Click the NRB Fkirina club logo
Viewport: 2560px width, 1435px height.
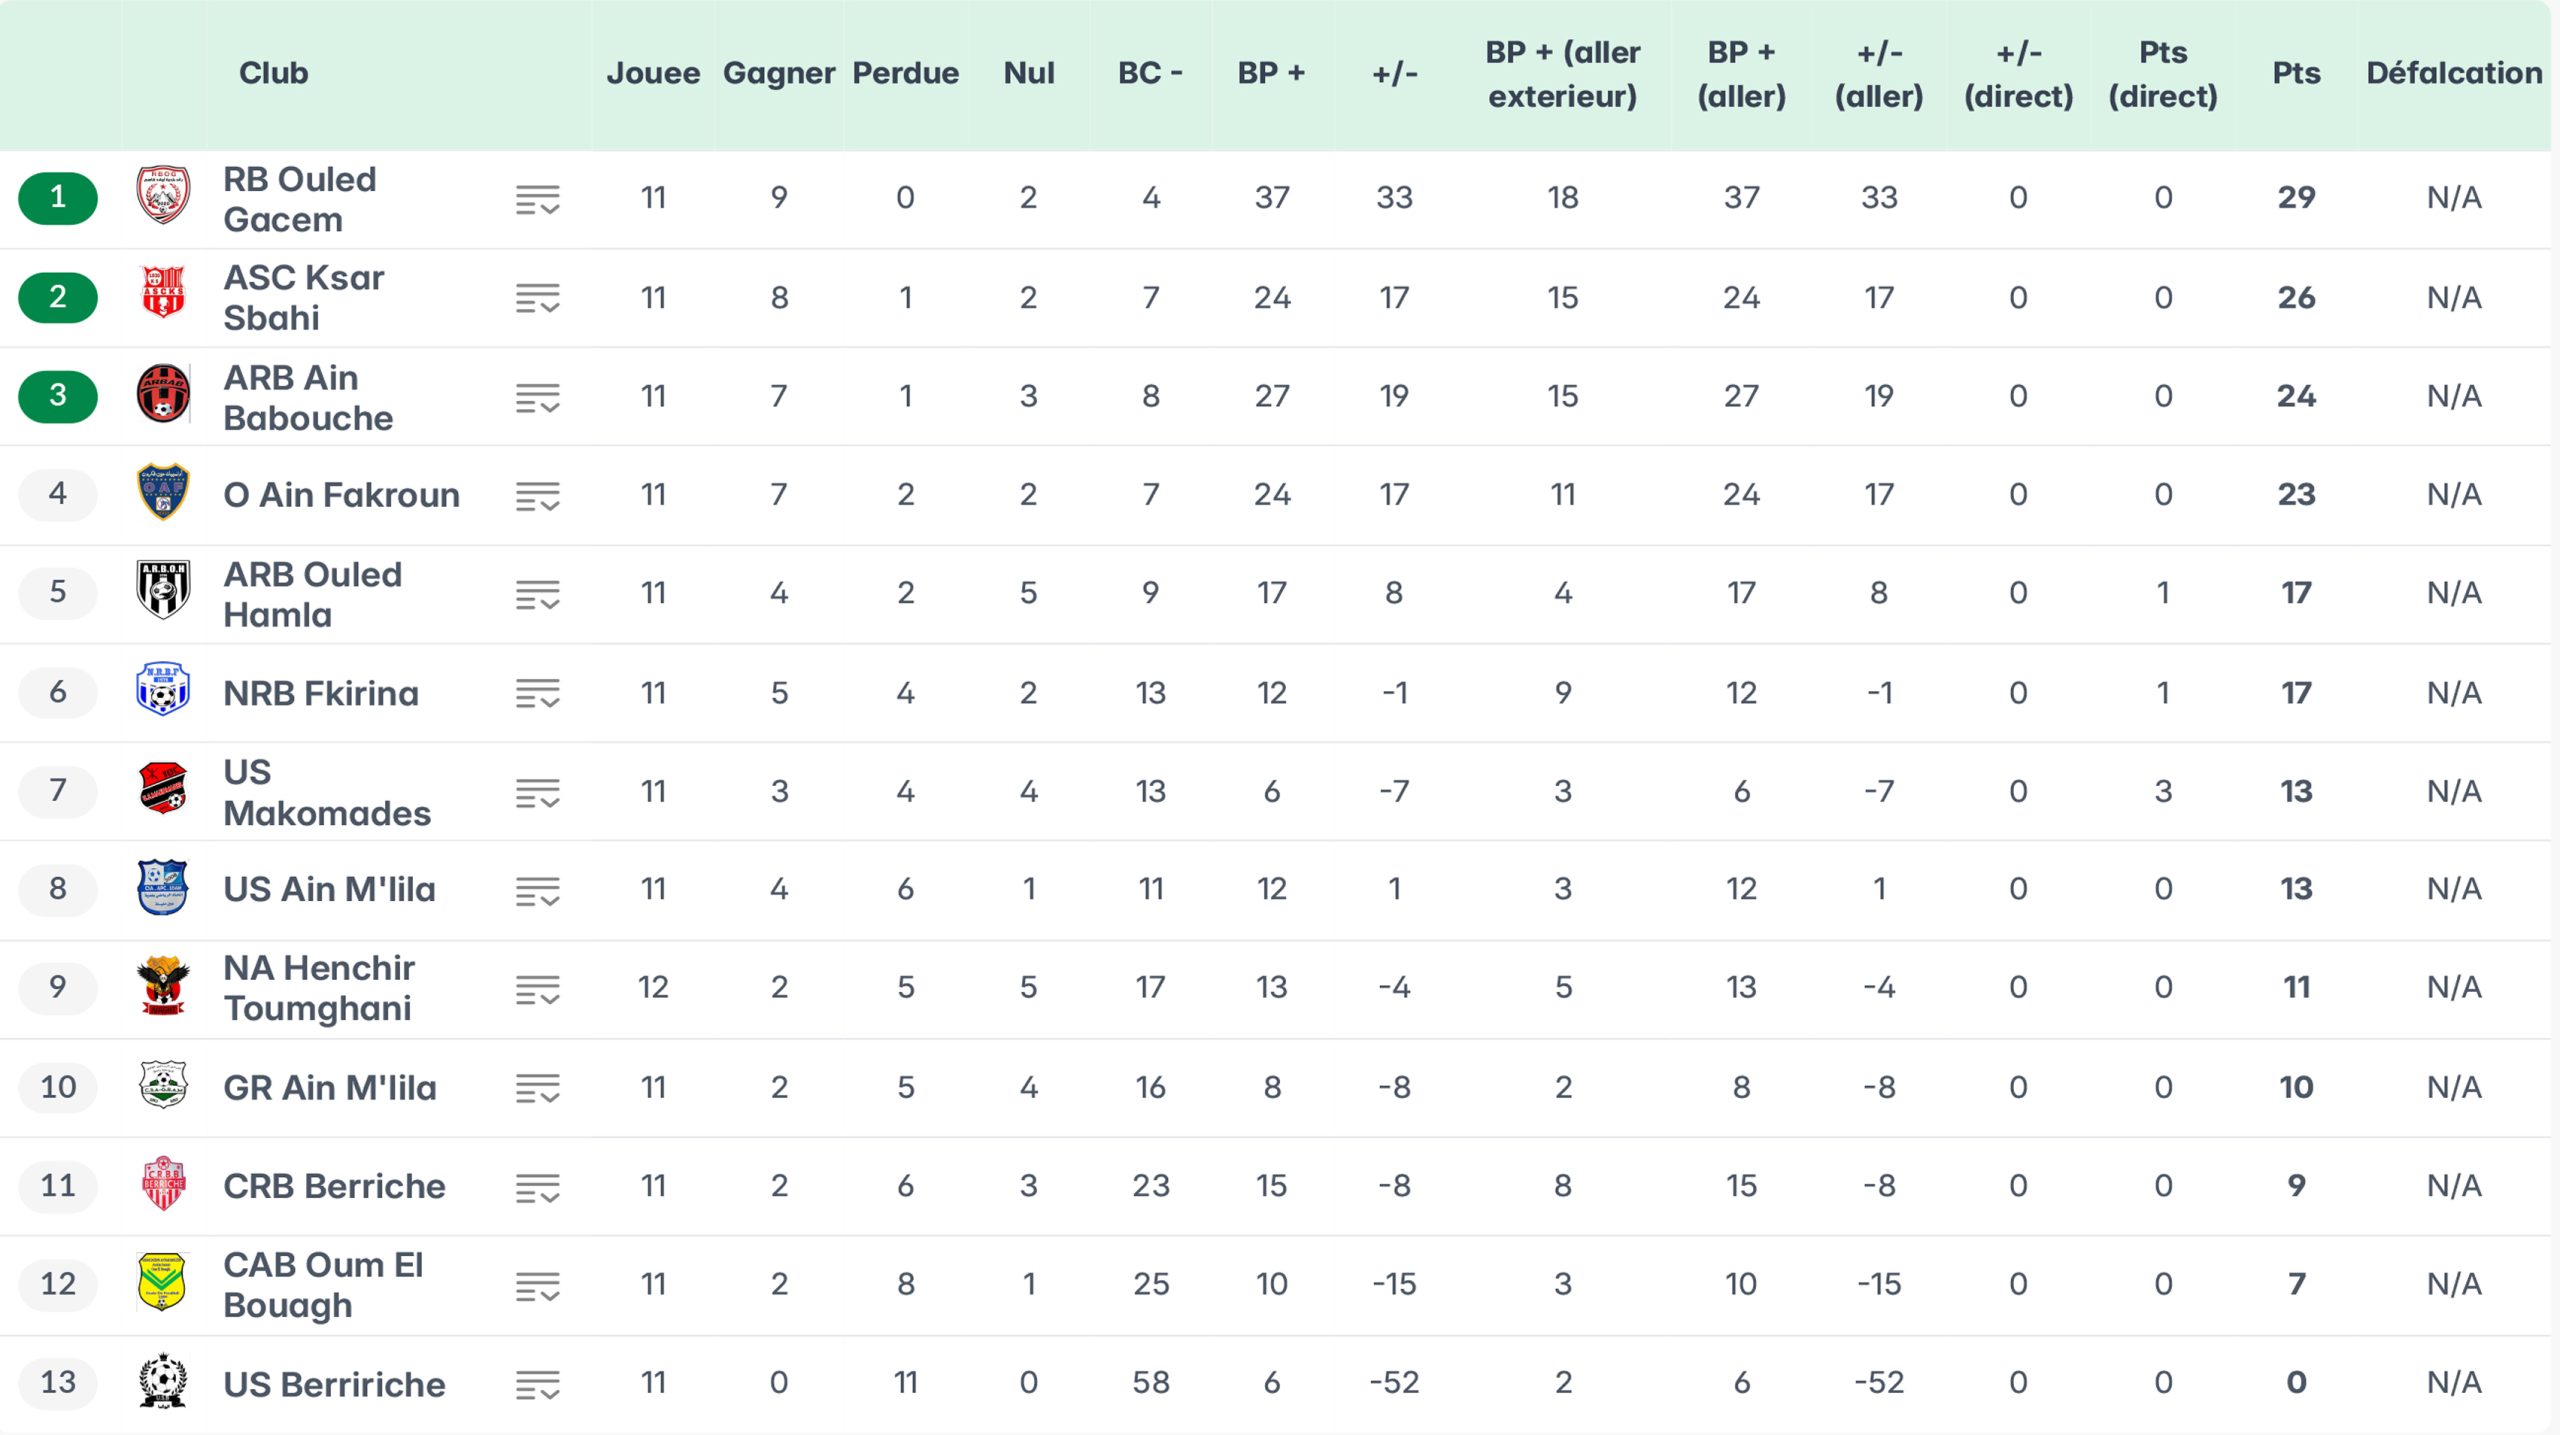(x=163, y=690)
